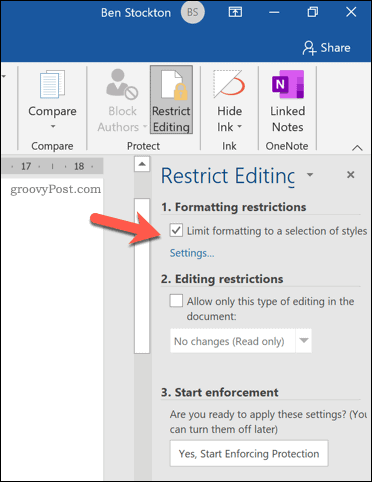The image size is (372, 482).
Task: Restore down the Word window
Action: pyautogui.click(x=313, y=12)
